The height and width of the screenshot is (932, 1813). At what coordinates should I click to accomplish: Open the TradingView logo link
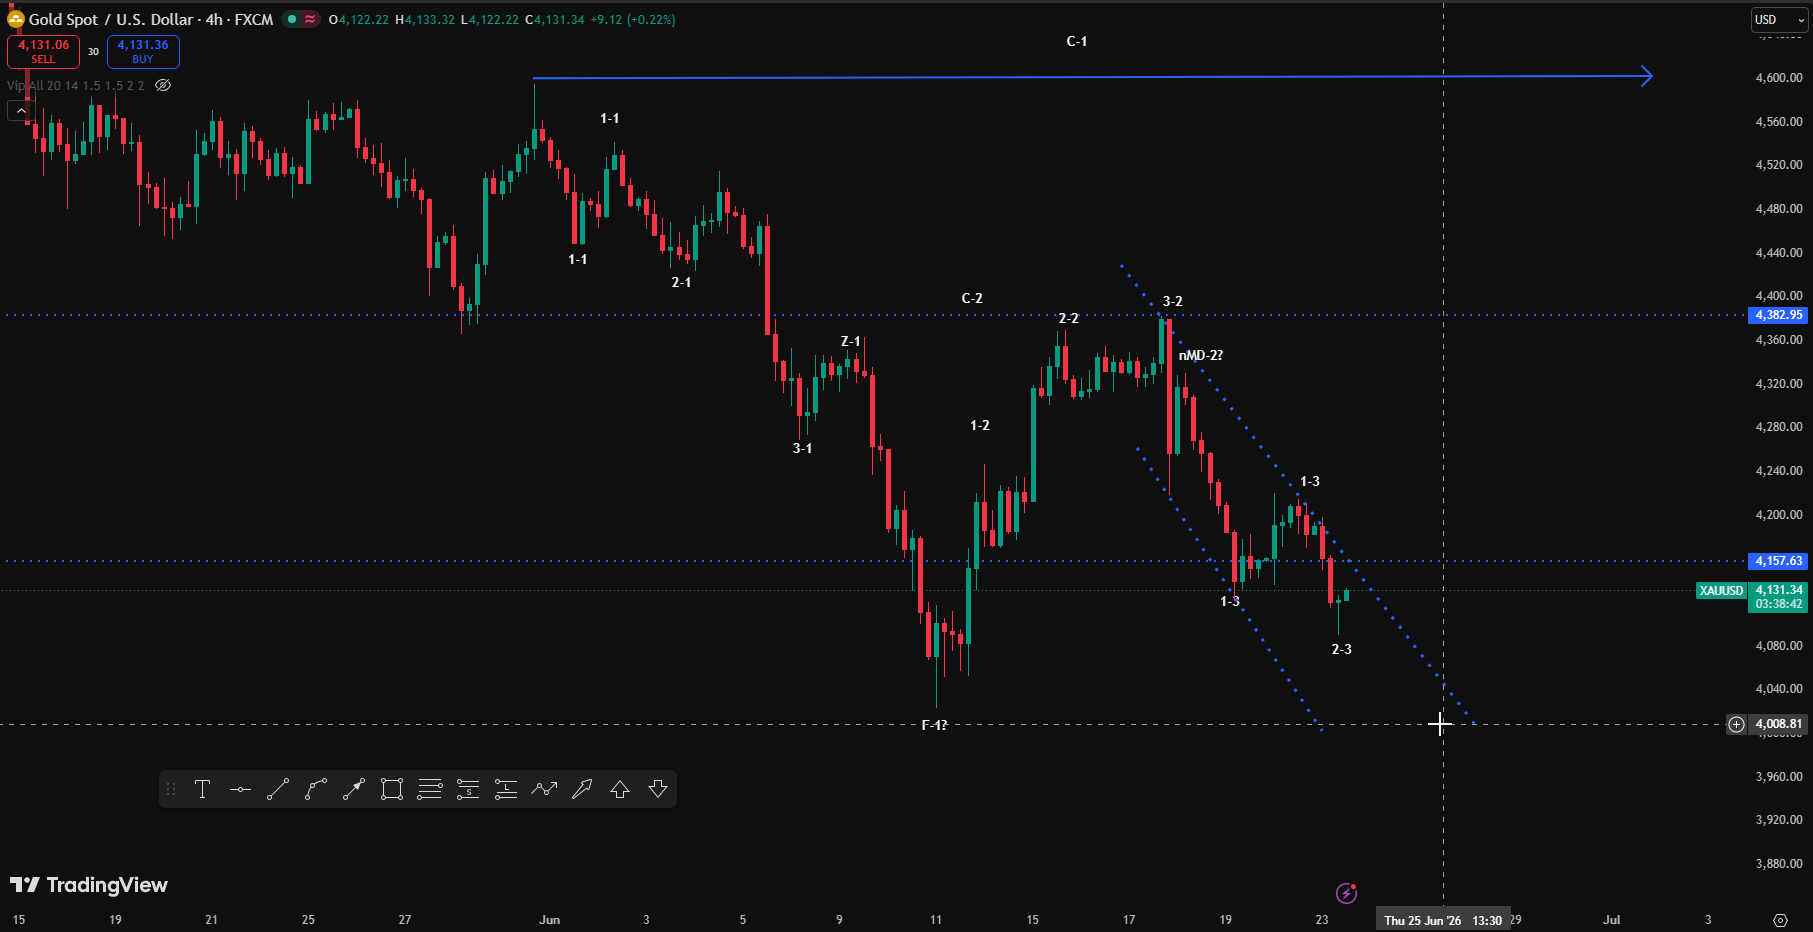89,885
